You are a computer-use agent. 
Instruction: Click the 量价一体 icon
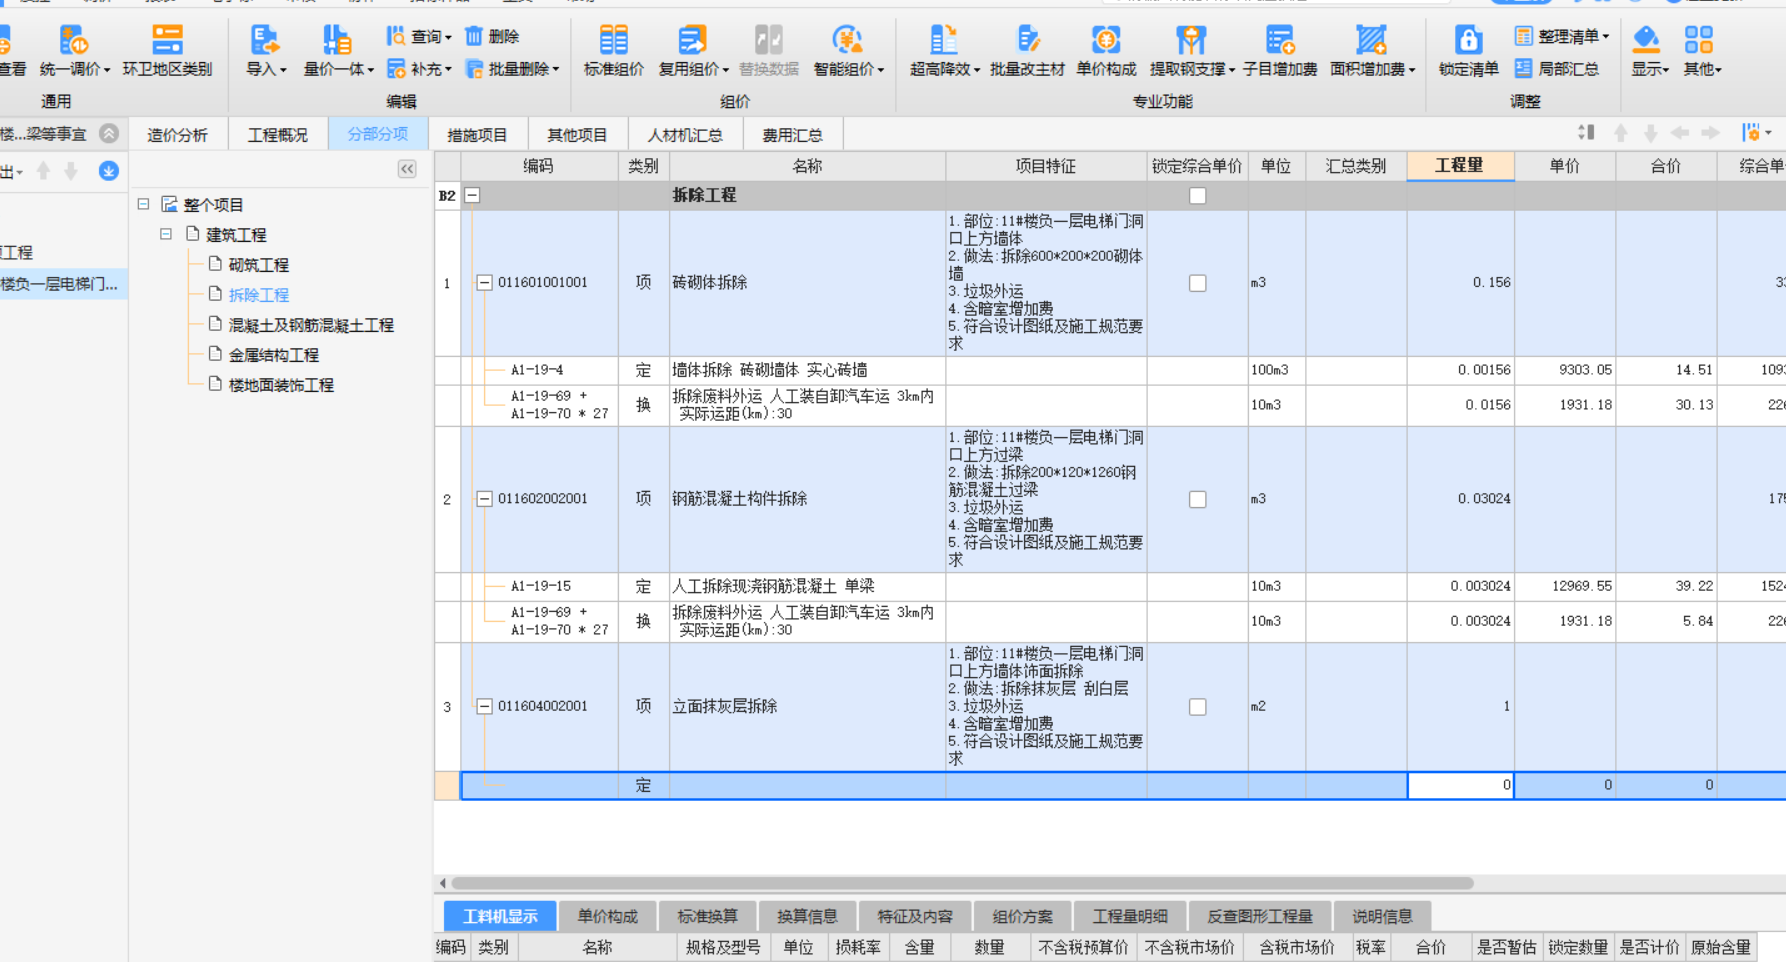tap(337, 41)
